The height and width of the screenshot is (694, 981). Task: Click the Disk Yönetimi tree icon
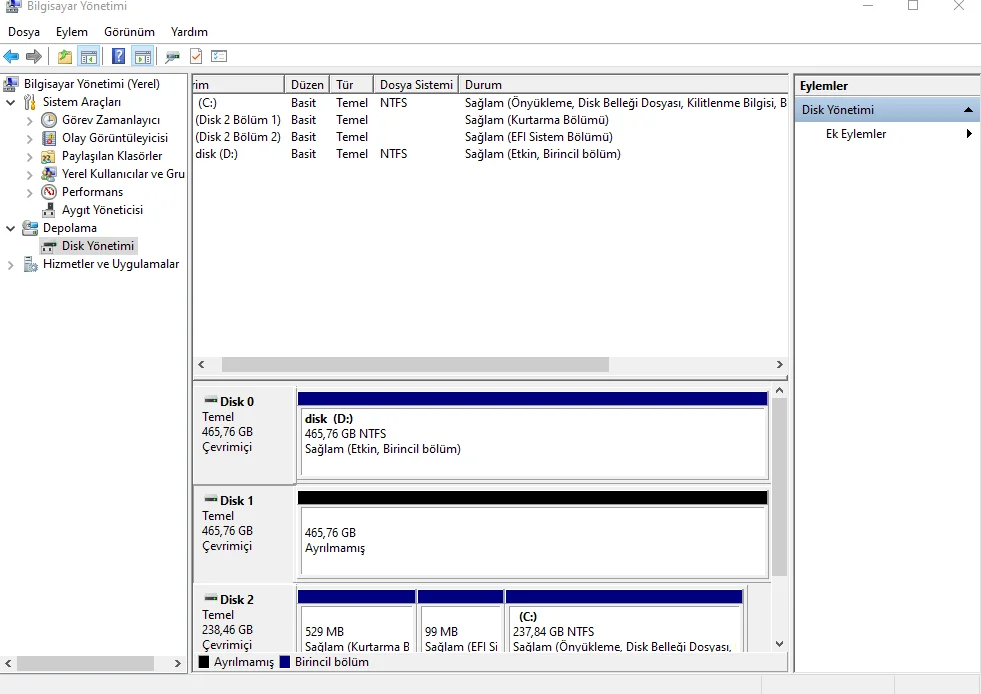(49, 247)
